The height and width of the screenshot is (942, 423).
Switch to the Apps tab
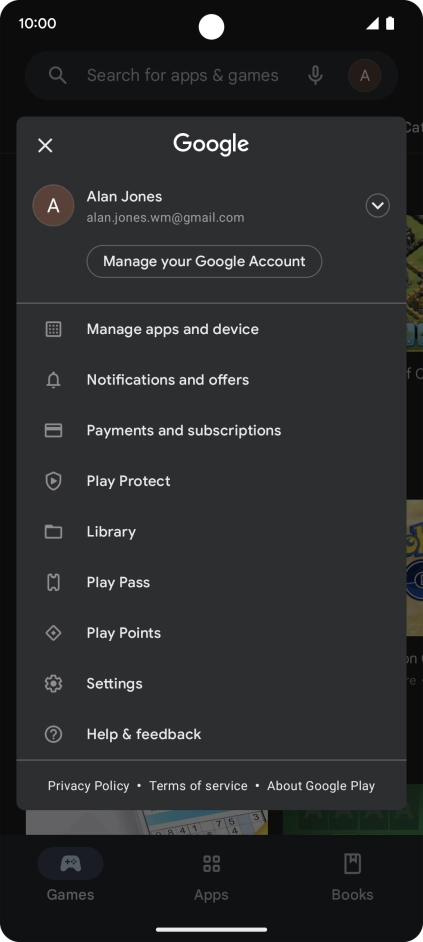coord(212,875)
